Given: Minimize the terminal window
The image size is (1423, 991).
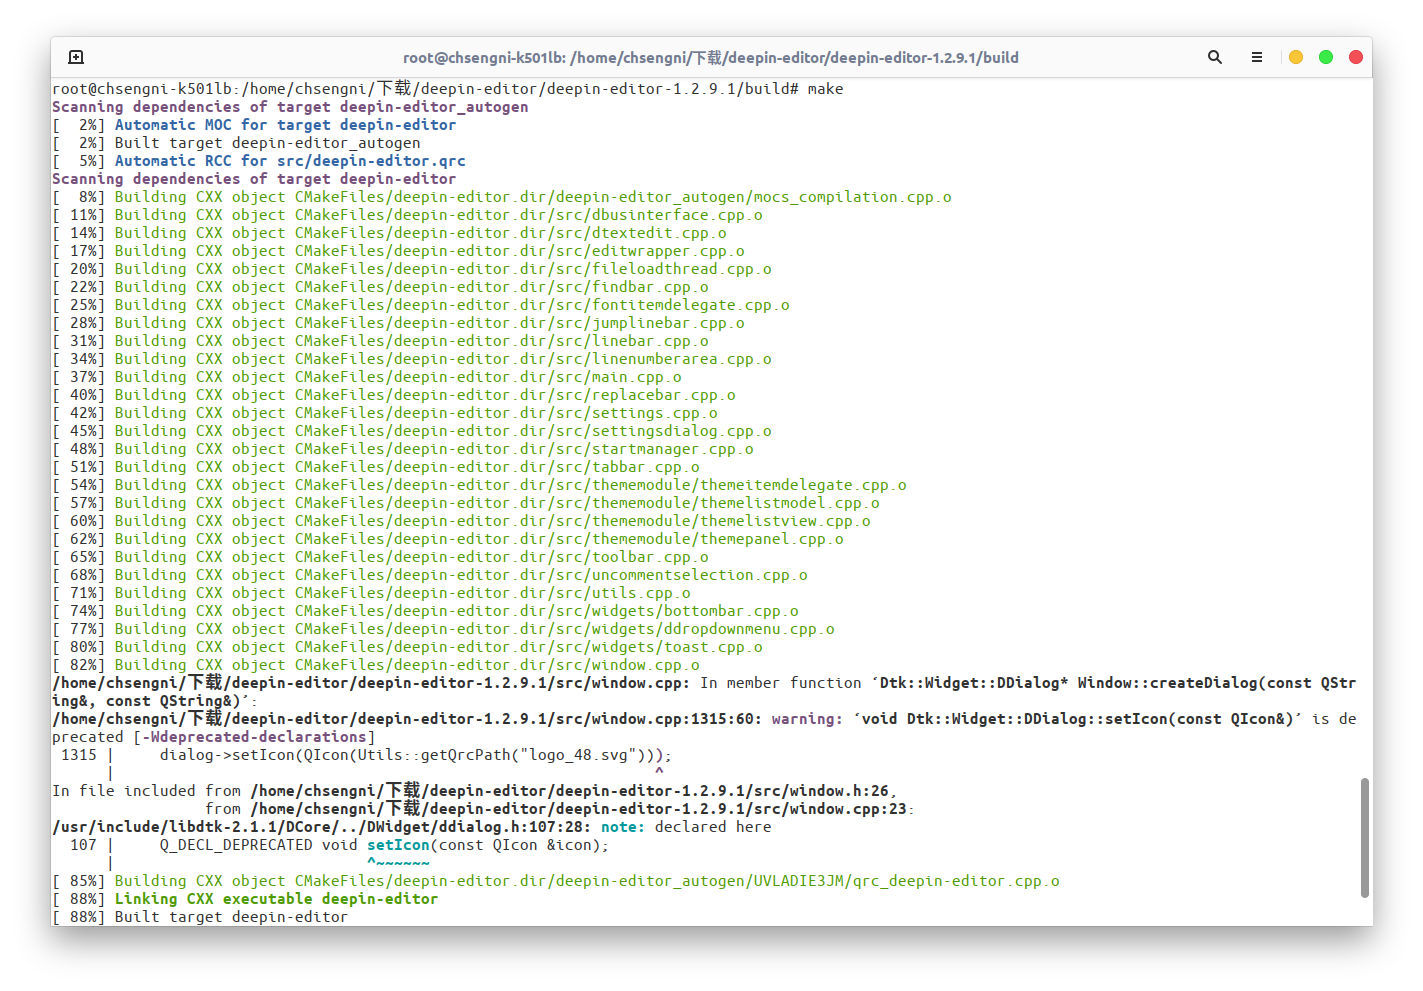Looking at the screenshot, I should [x=1296, y=57].
